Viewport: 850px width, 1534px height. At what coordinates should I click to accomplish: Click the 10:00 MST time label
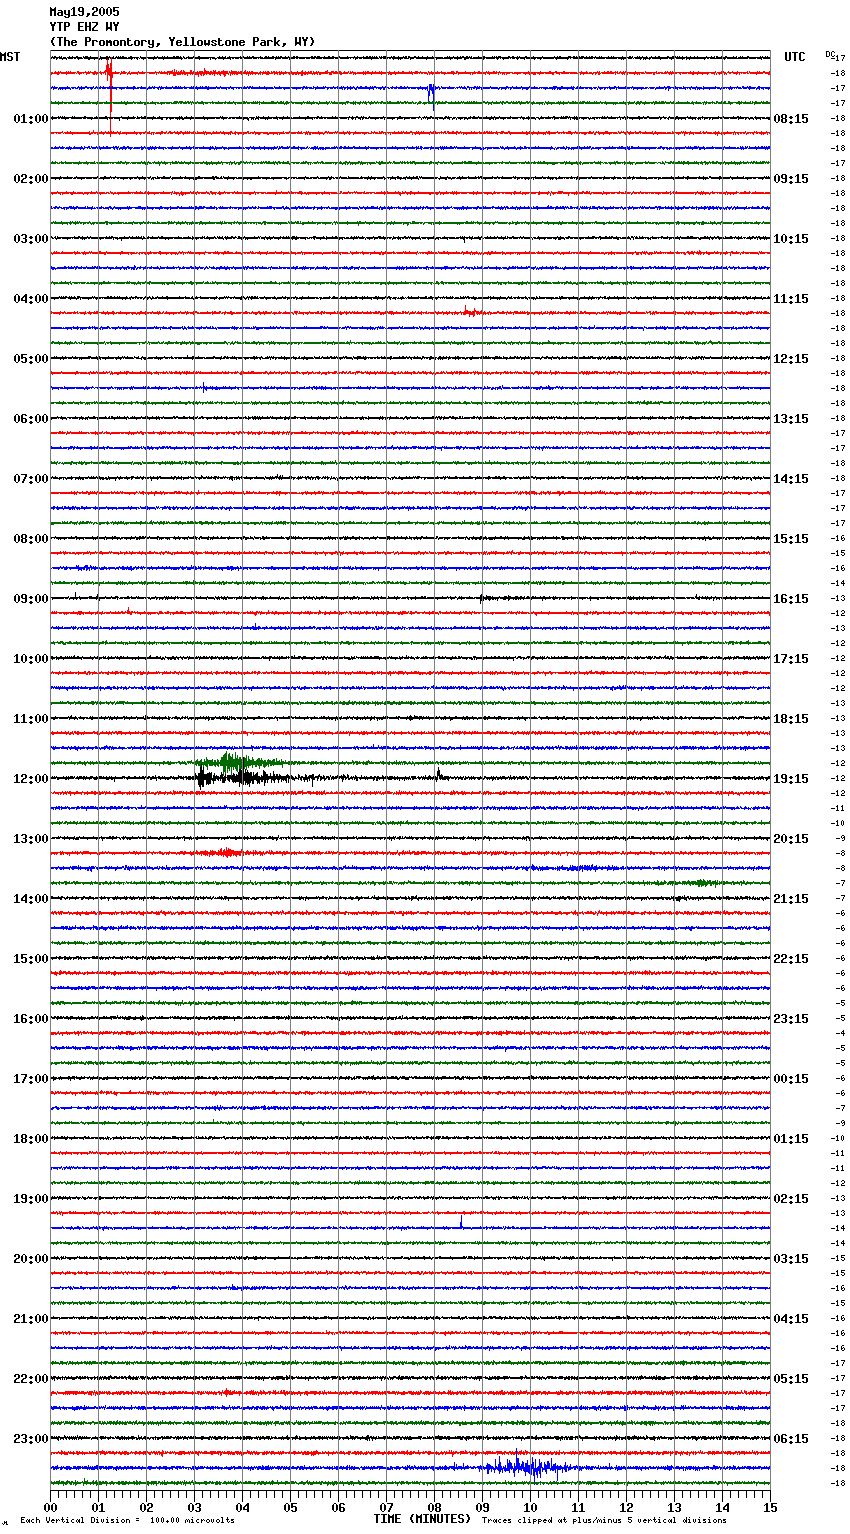tap(31, 659)
